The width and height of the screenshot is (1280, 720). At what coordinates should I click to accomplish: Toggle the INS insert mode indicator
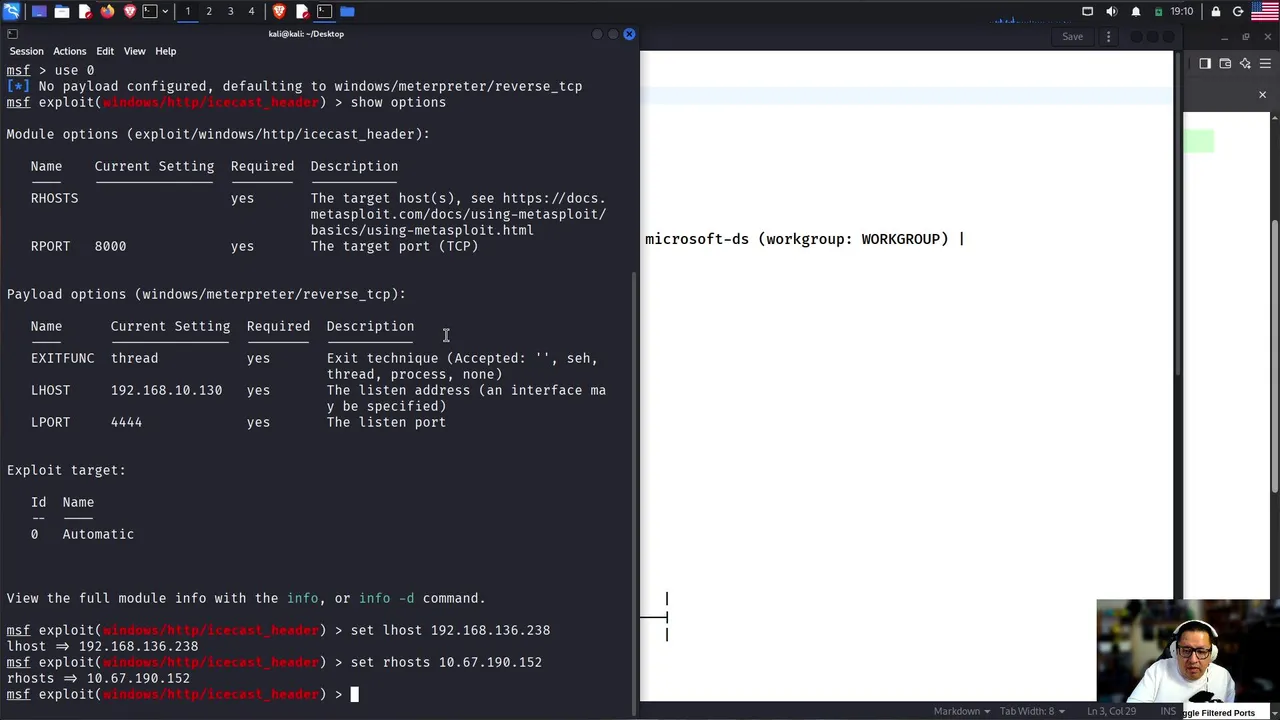[x=1168, y=711]
